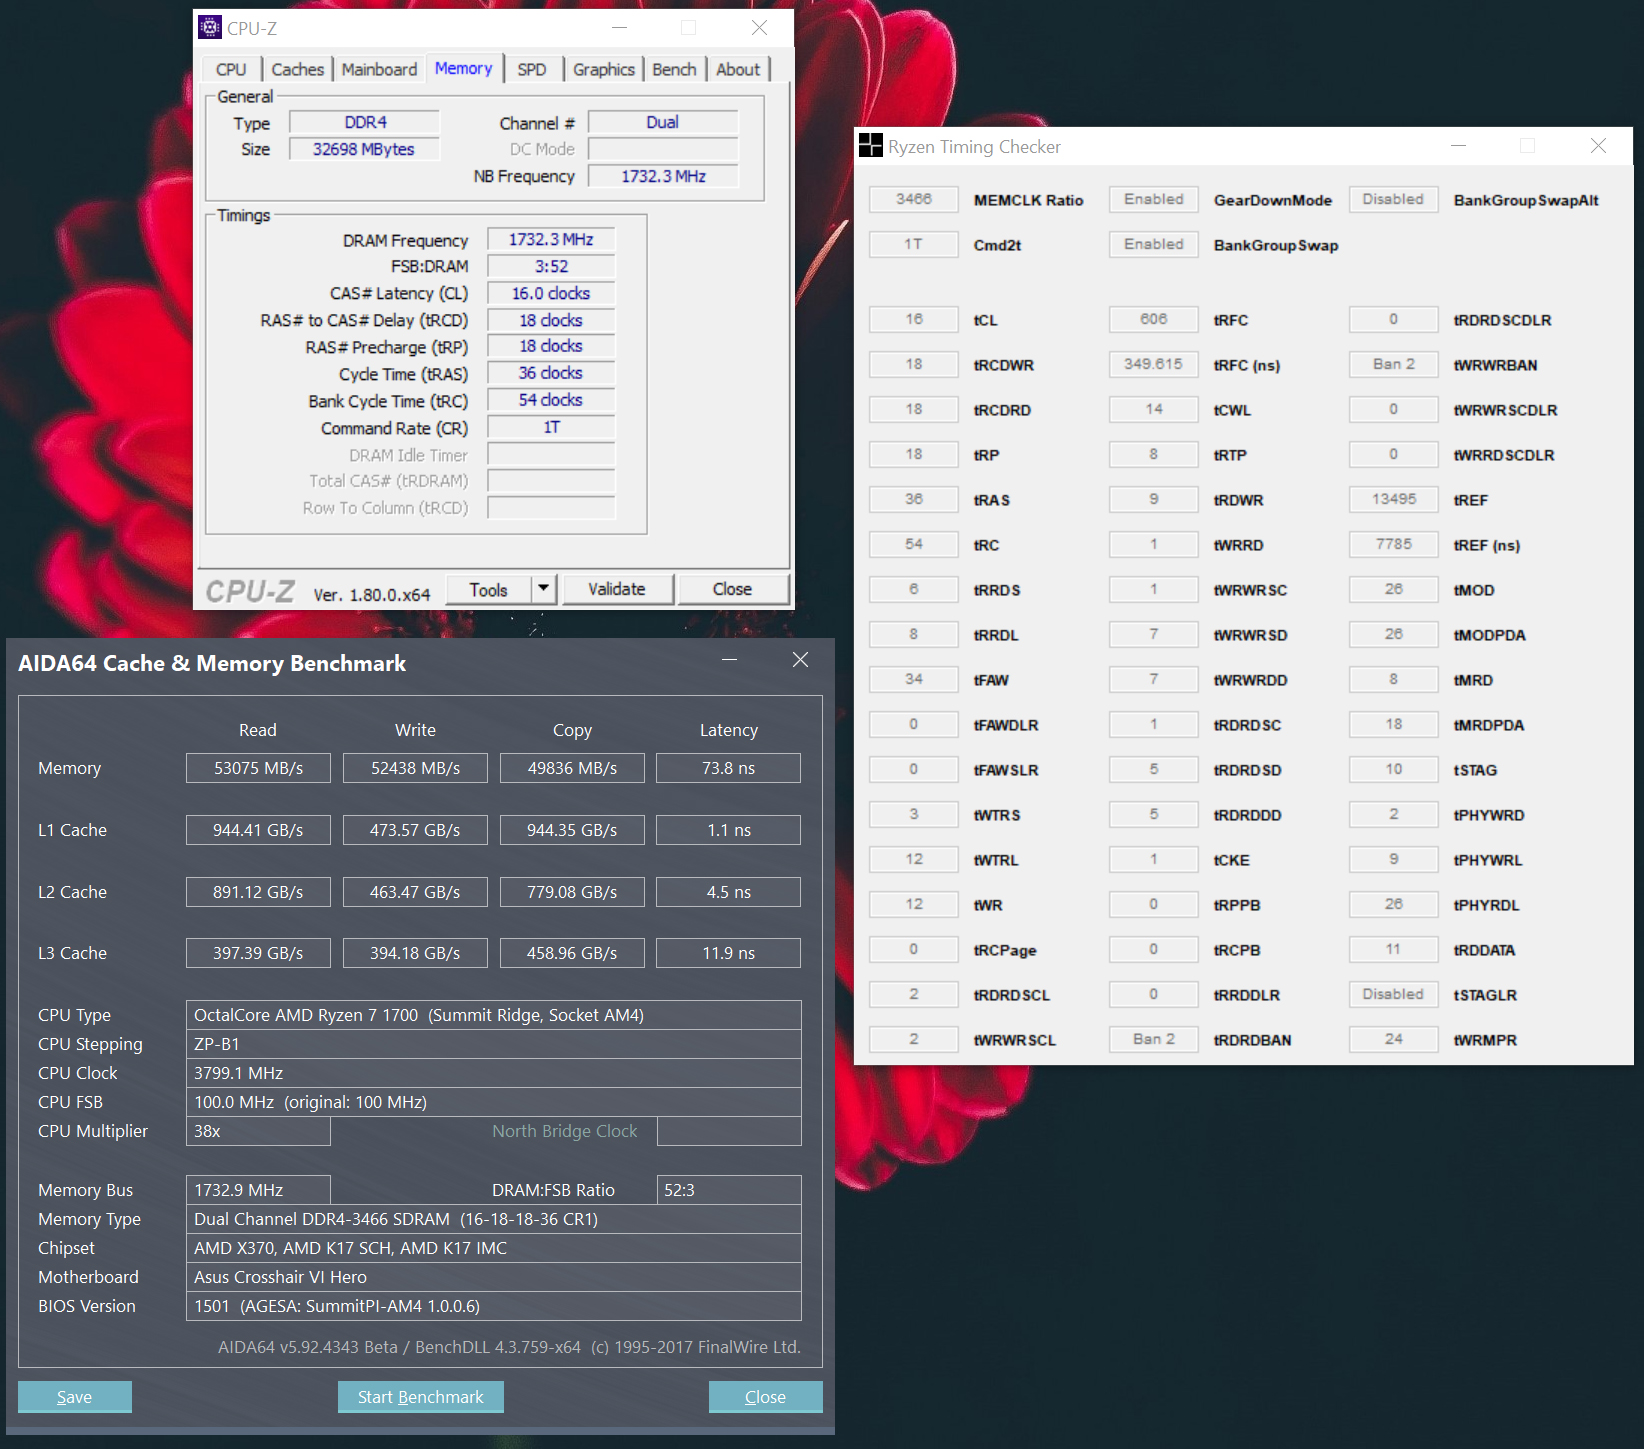Click the Validate button in CPU-Z

click(x=617, y=589)
